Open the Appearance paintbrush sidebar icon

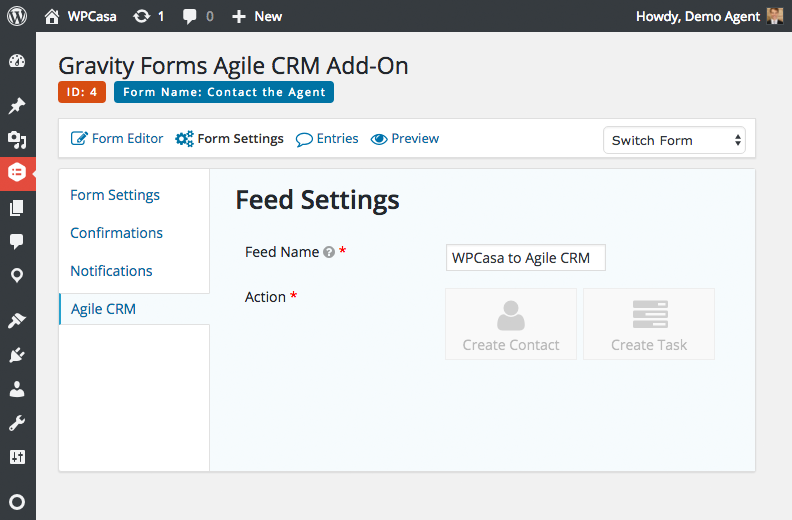(17, 320)
